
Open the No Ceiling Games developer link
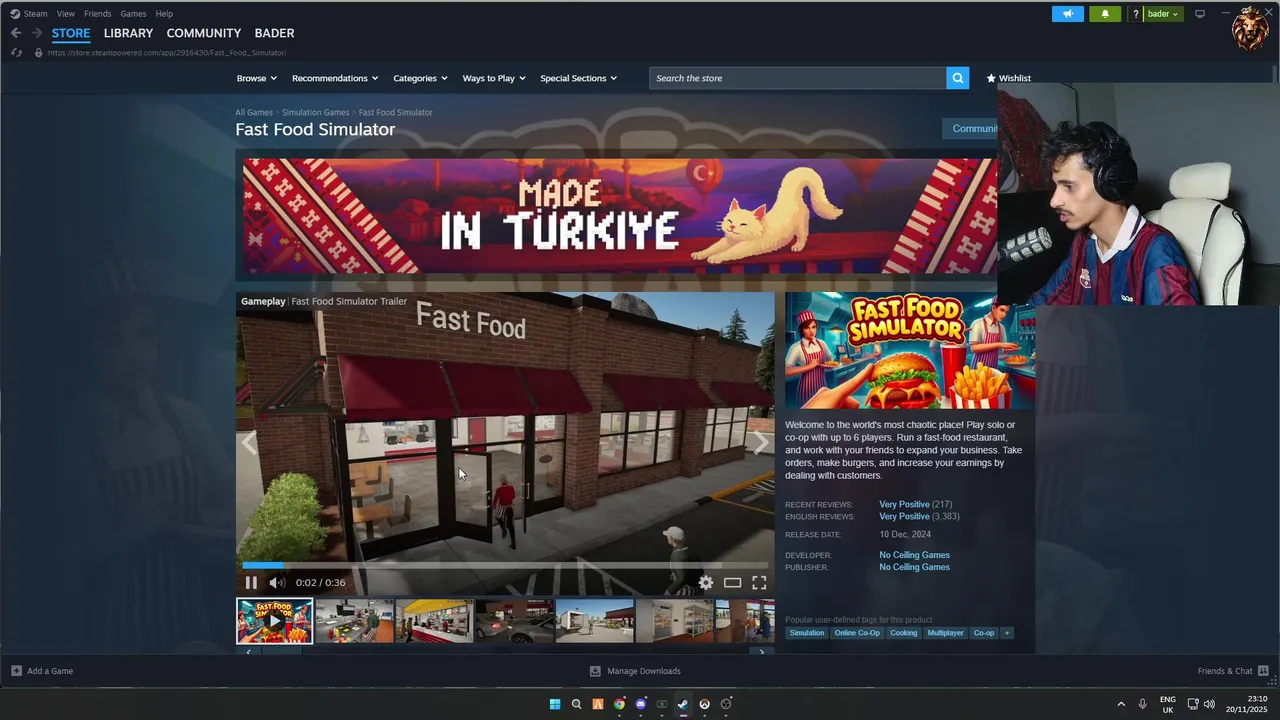click(x=914, y=555)
